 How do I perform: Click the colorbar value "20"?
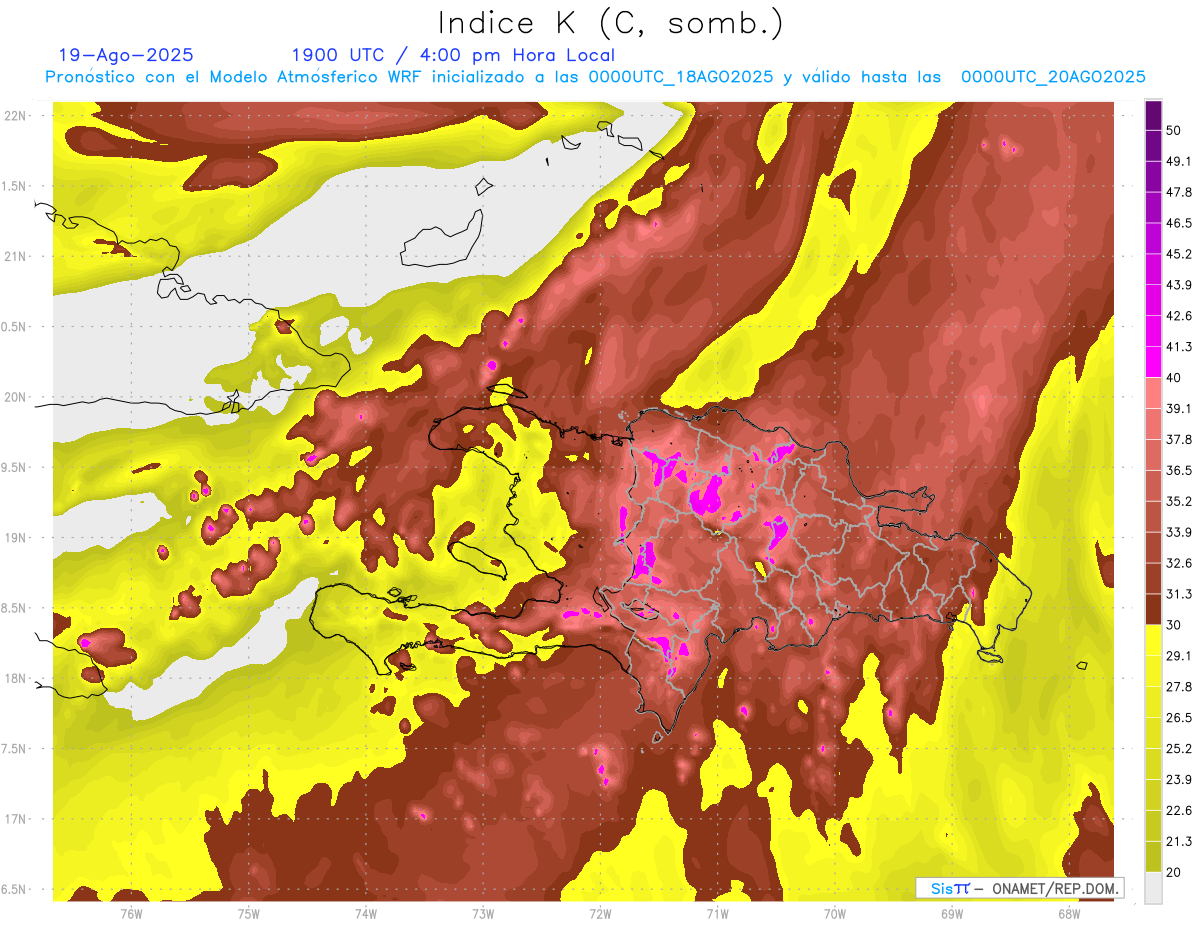click(1175, 872)
